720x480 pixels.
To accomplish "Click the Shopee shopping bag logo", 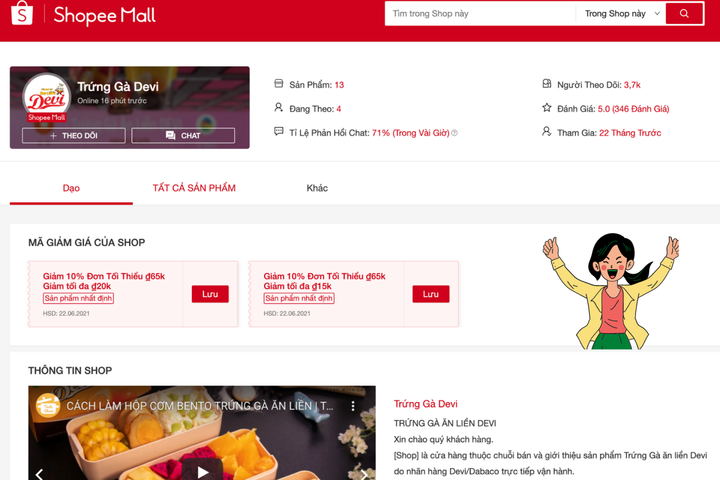I will [x=22, y=13].
